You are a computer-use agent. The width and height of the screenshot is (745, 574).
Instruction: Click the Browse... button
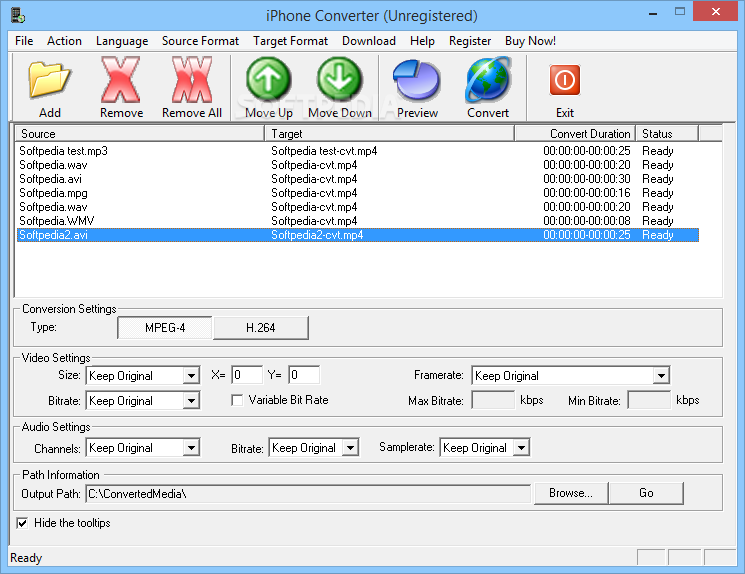[571, 493]
